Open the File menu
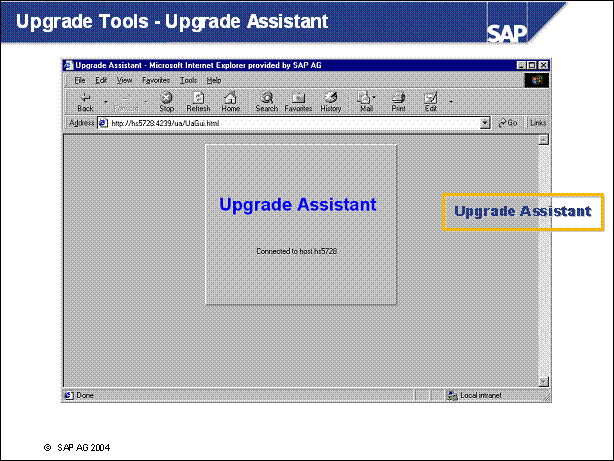The height and width of the screenshot is (461, 614). coord(79,80)
